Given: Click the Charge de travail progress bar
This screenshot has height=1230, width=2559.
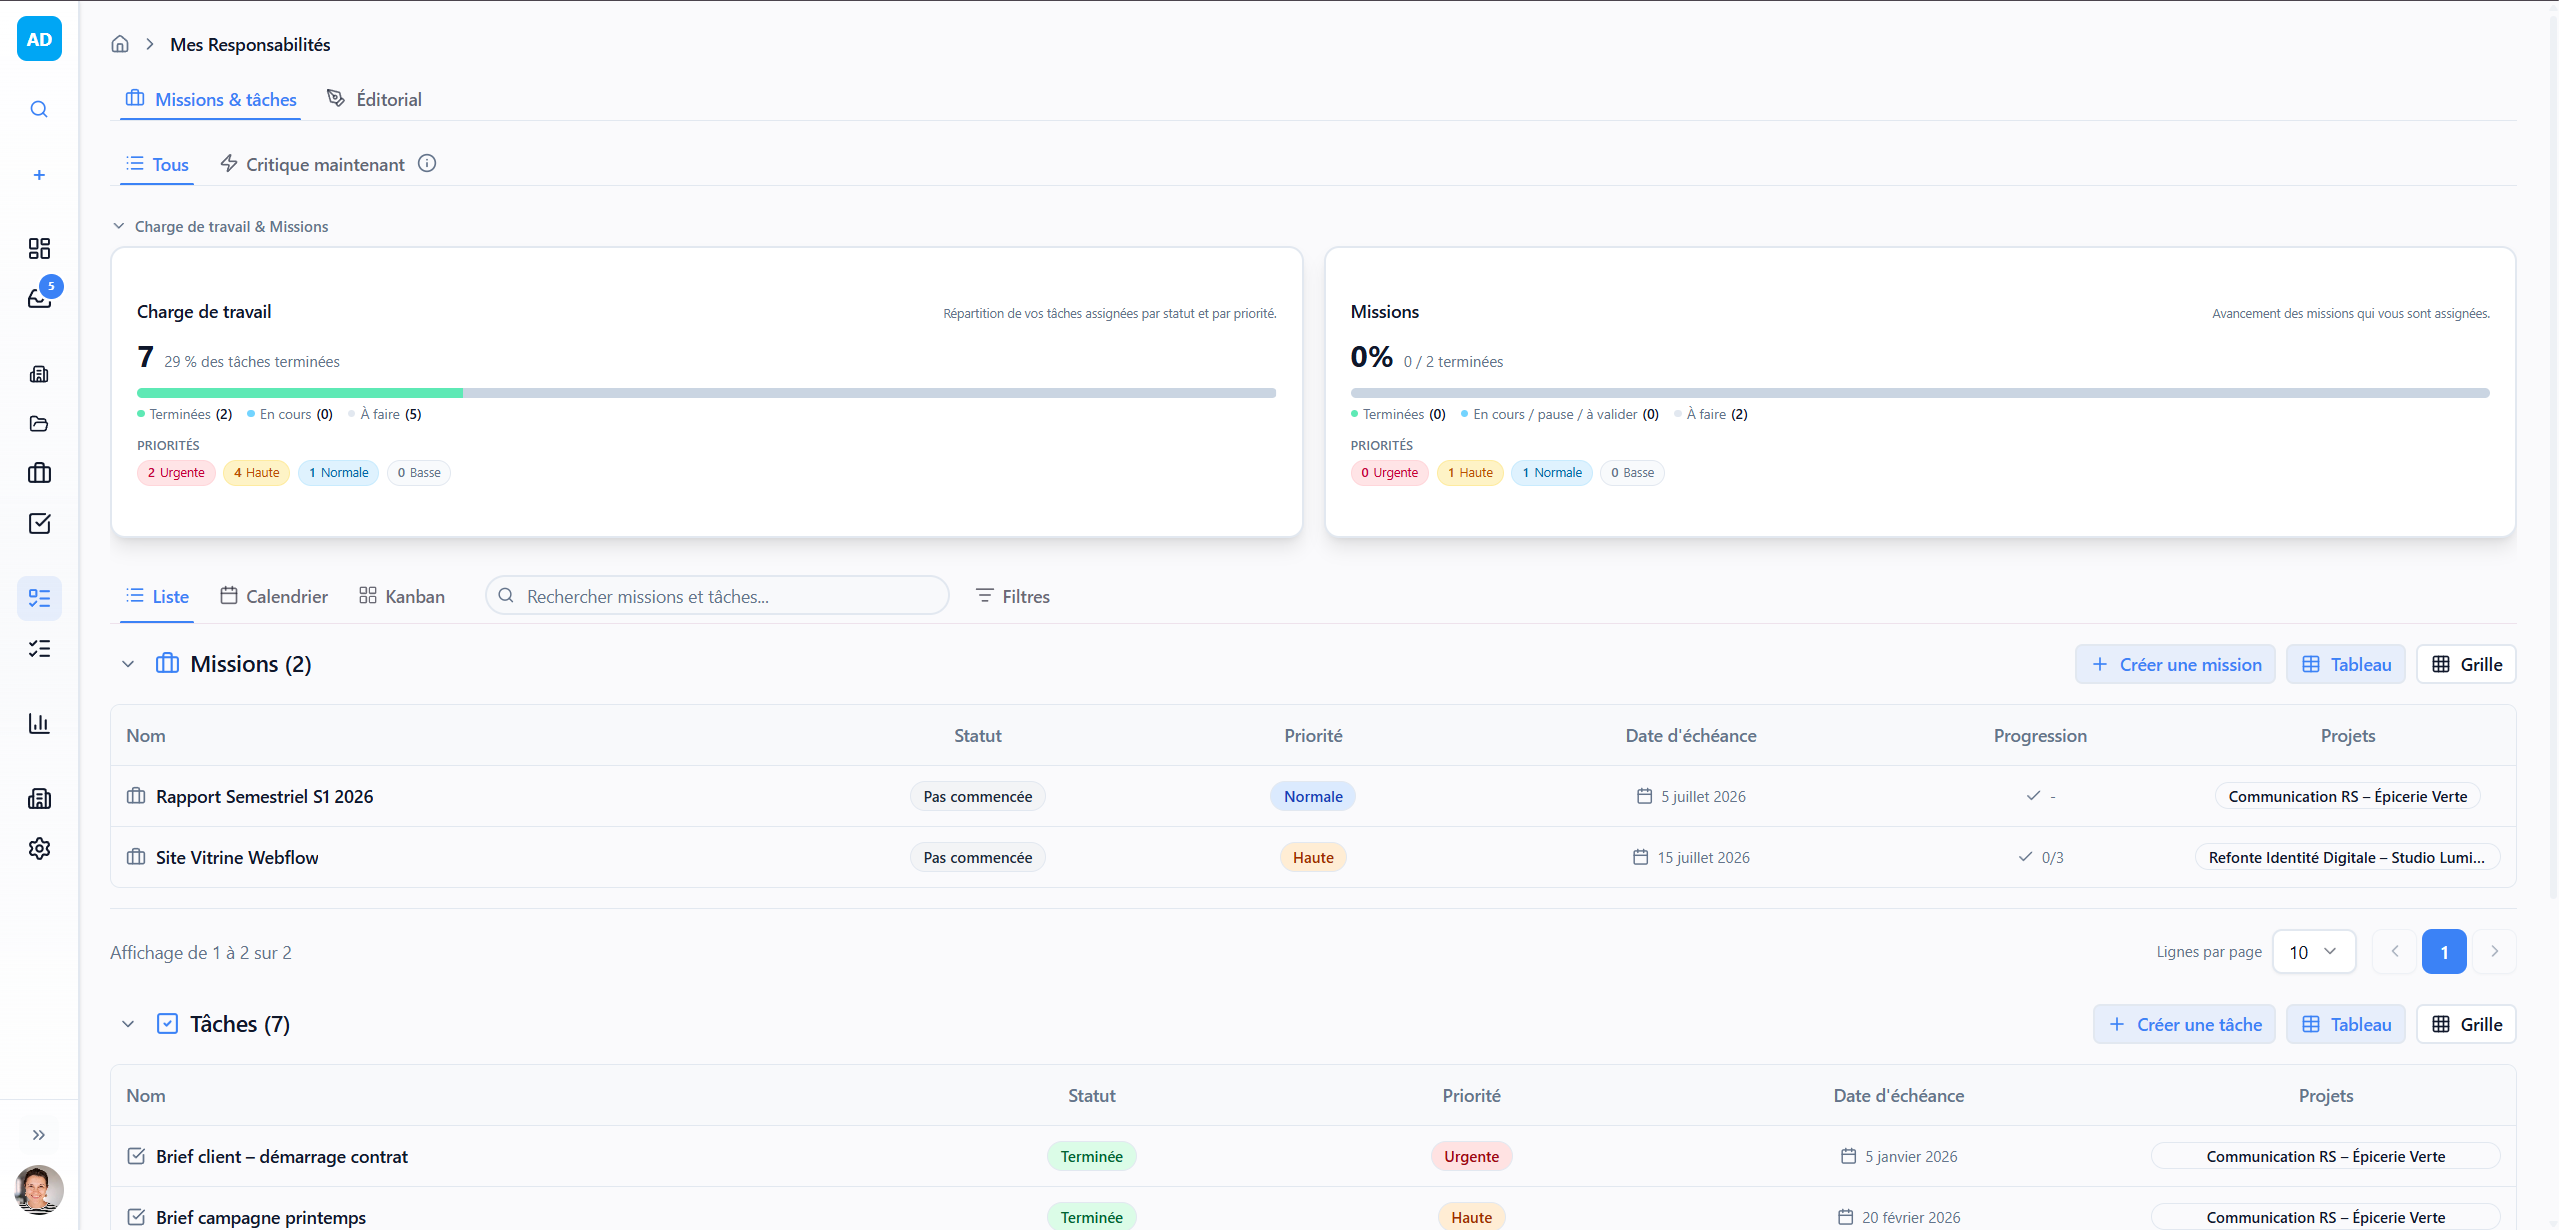Looking at the screenshot, I should coord(706,393).
